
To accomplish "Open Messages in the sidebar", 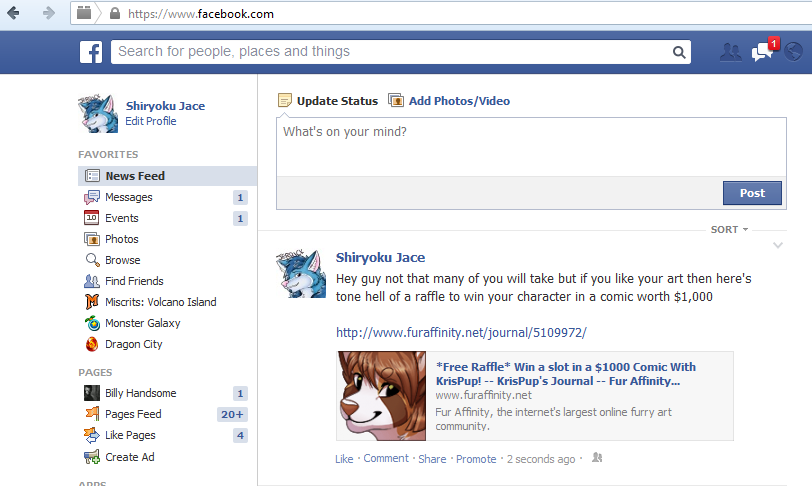I will [x=128, y=197].
